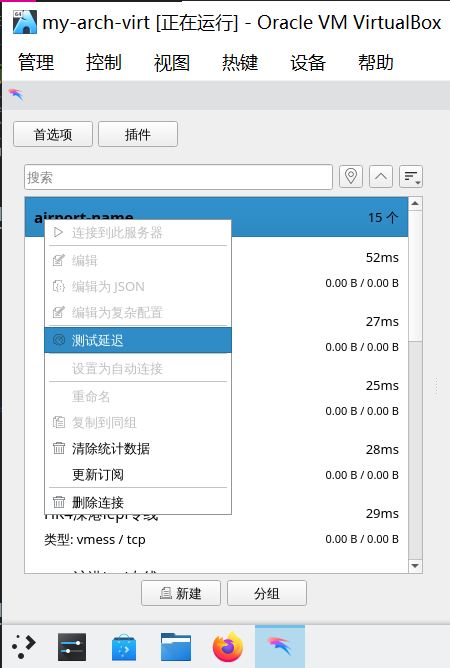The width and height of the screenshot is (450, 668).
Task: Launch the KDE application launcher icon
Action: tap(24, 646)
